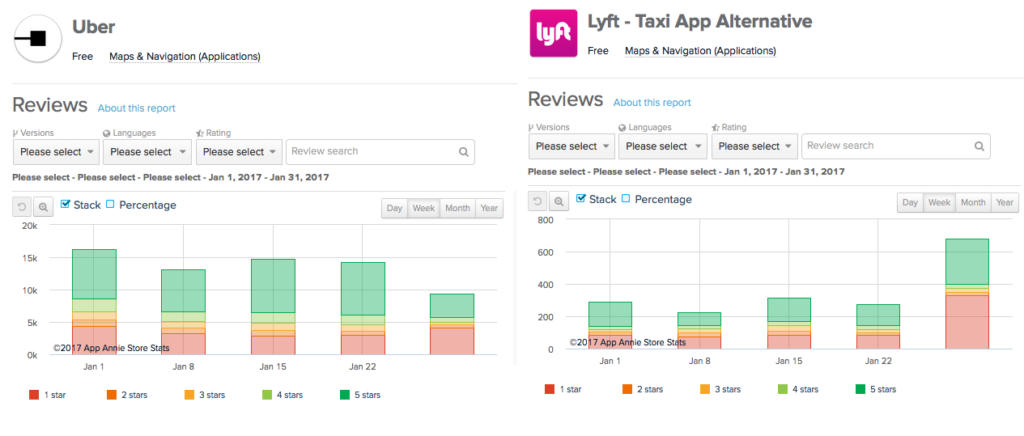This screenshot has height=436, width=1024.
Task: Click the Lyft - Taxi App Alternative title
Action: [x=700, y=22]
